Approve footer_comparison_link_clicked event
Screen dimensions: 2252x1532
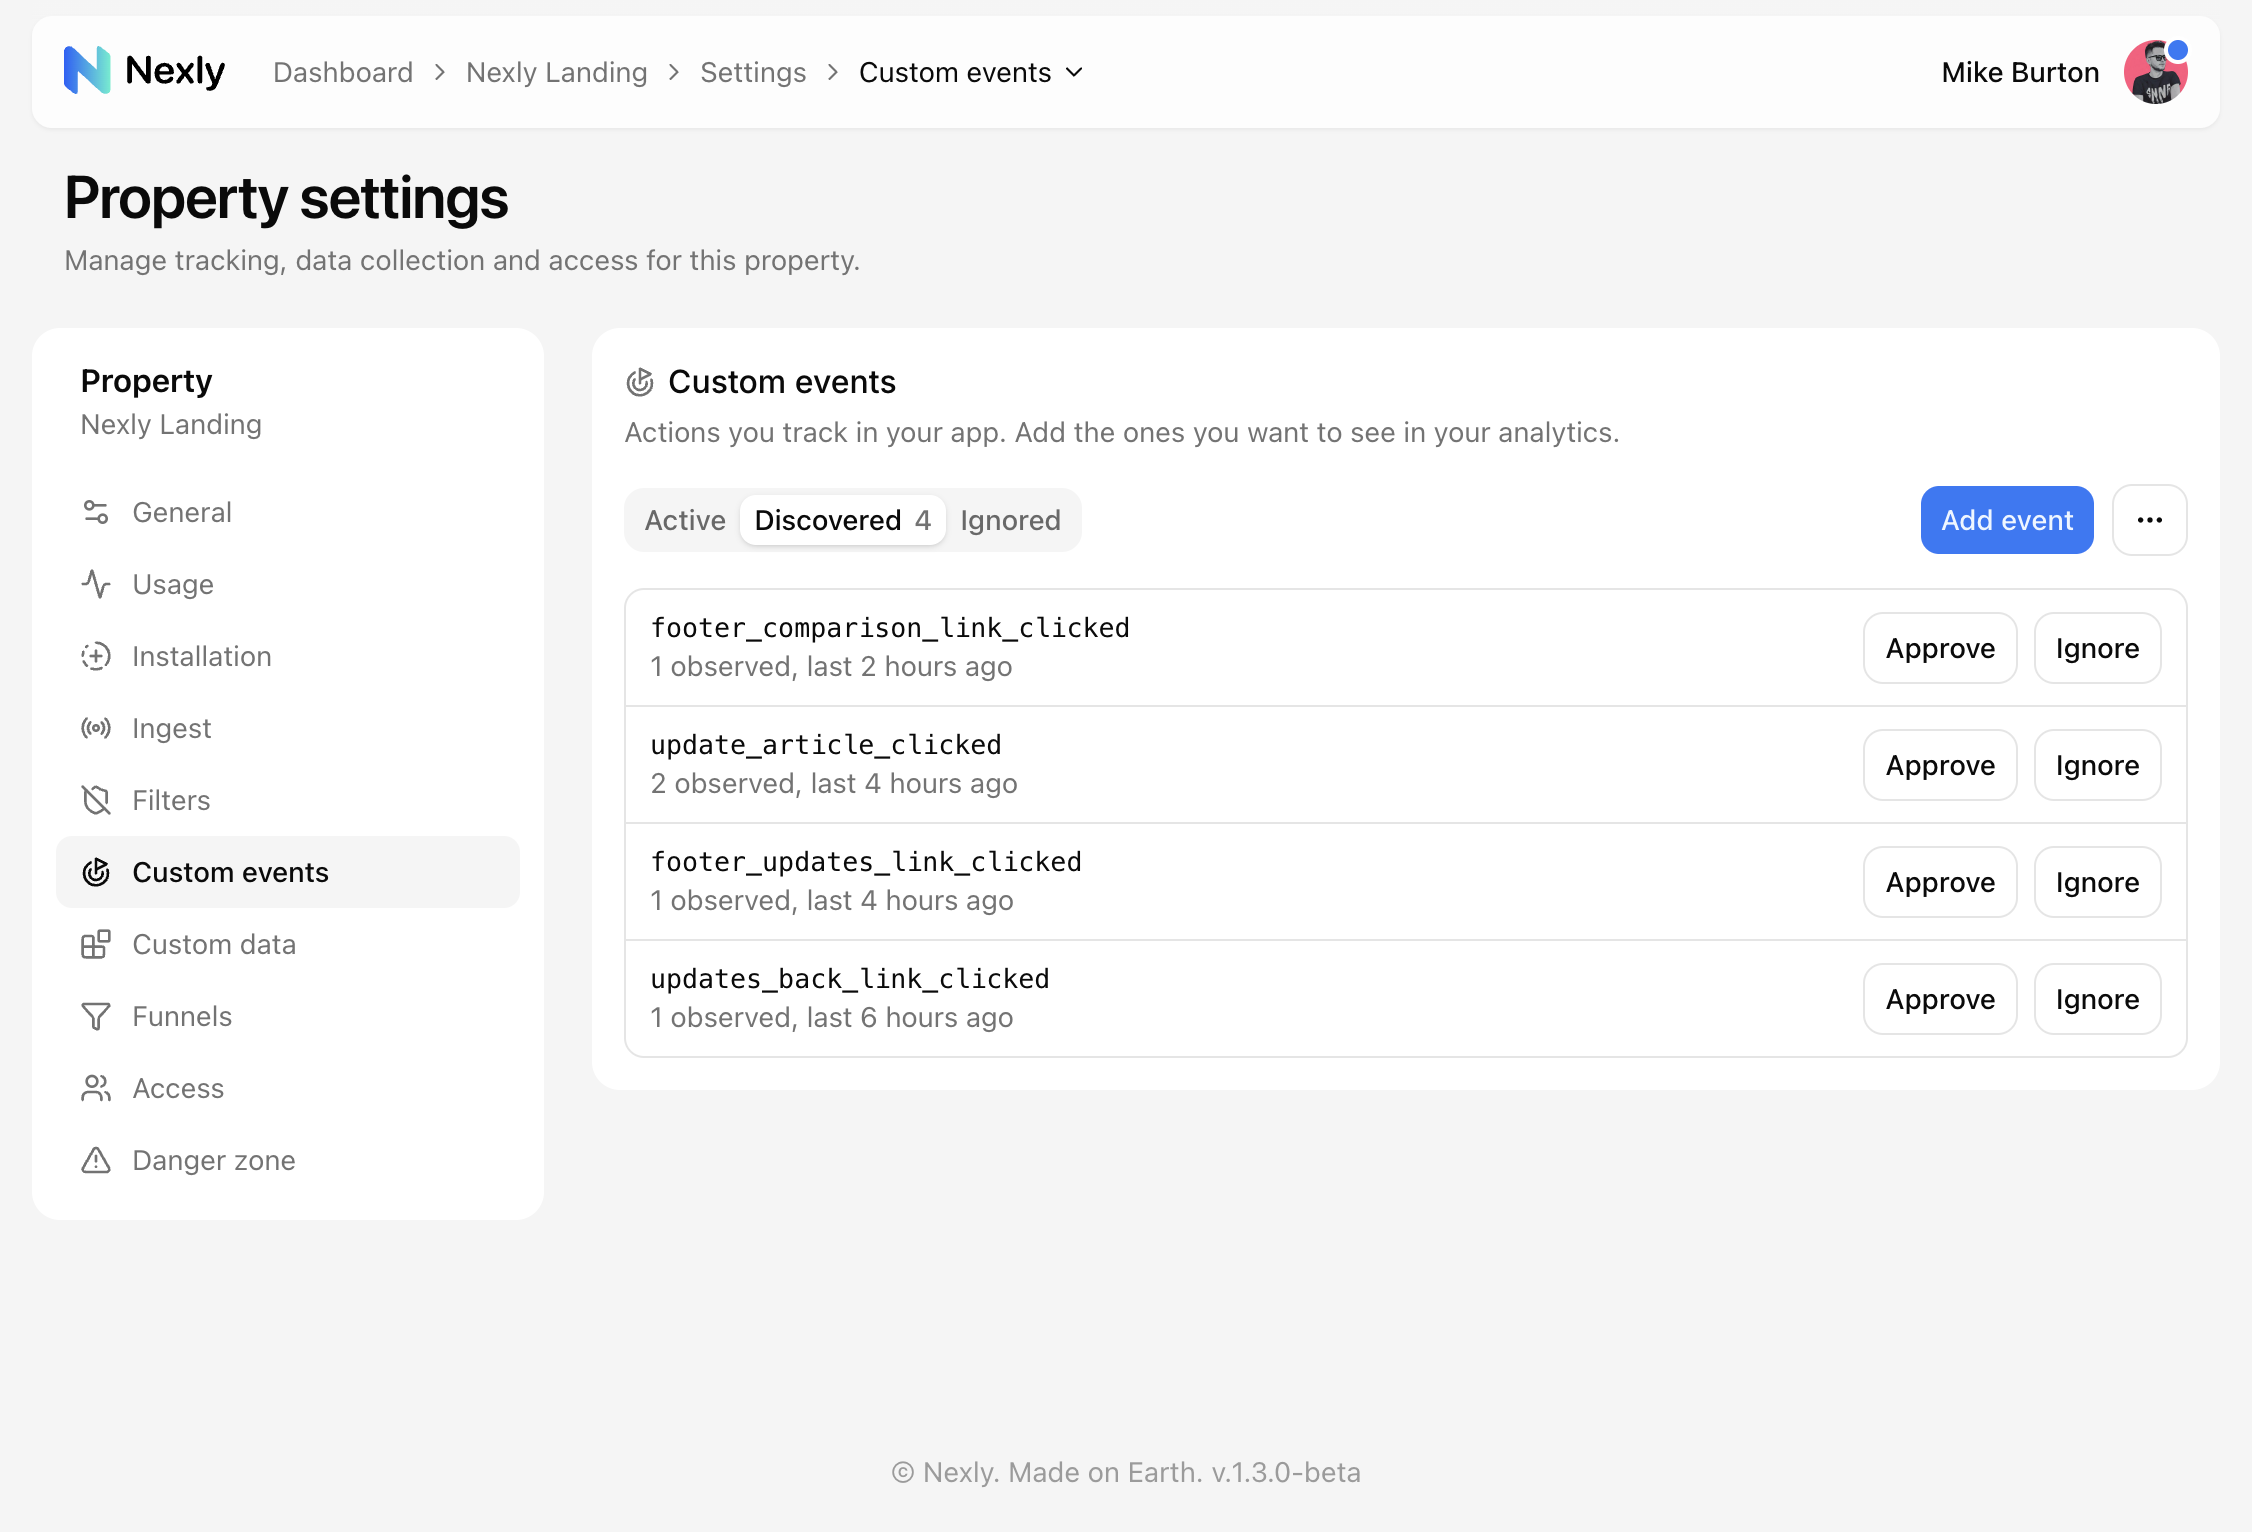[x=1940, y=648]
